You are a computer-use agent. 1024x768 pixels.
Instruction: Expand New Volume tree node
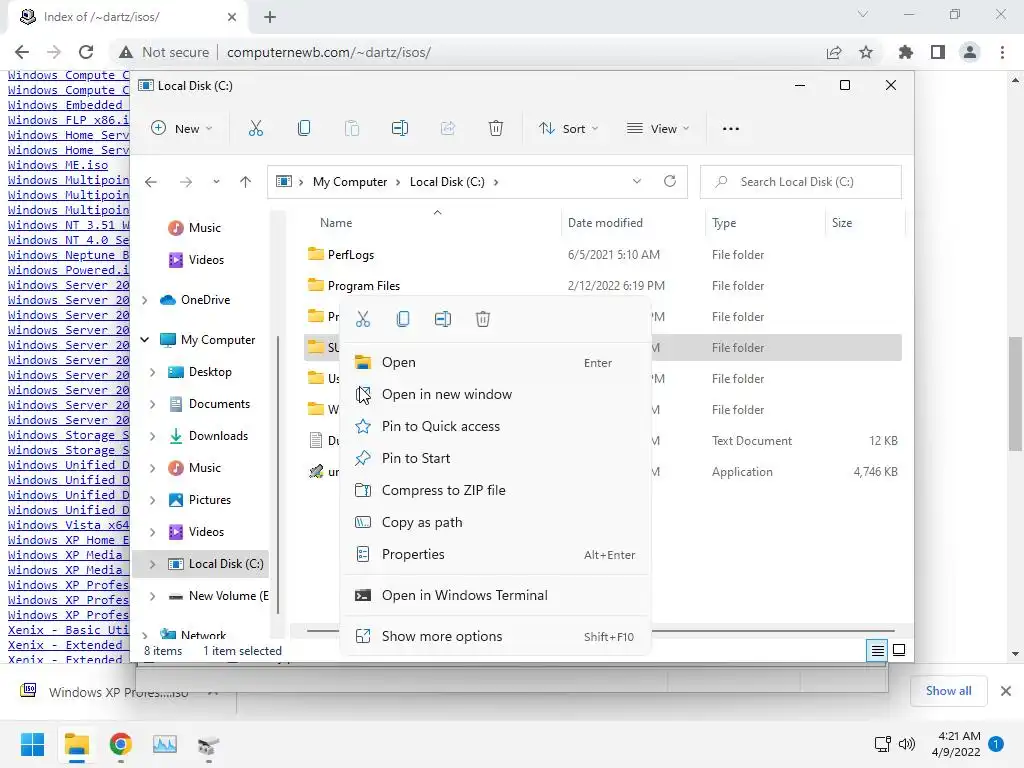pos(152,596)
